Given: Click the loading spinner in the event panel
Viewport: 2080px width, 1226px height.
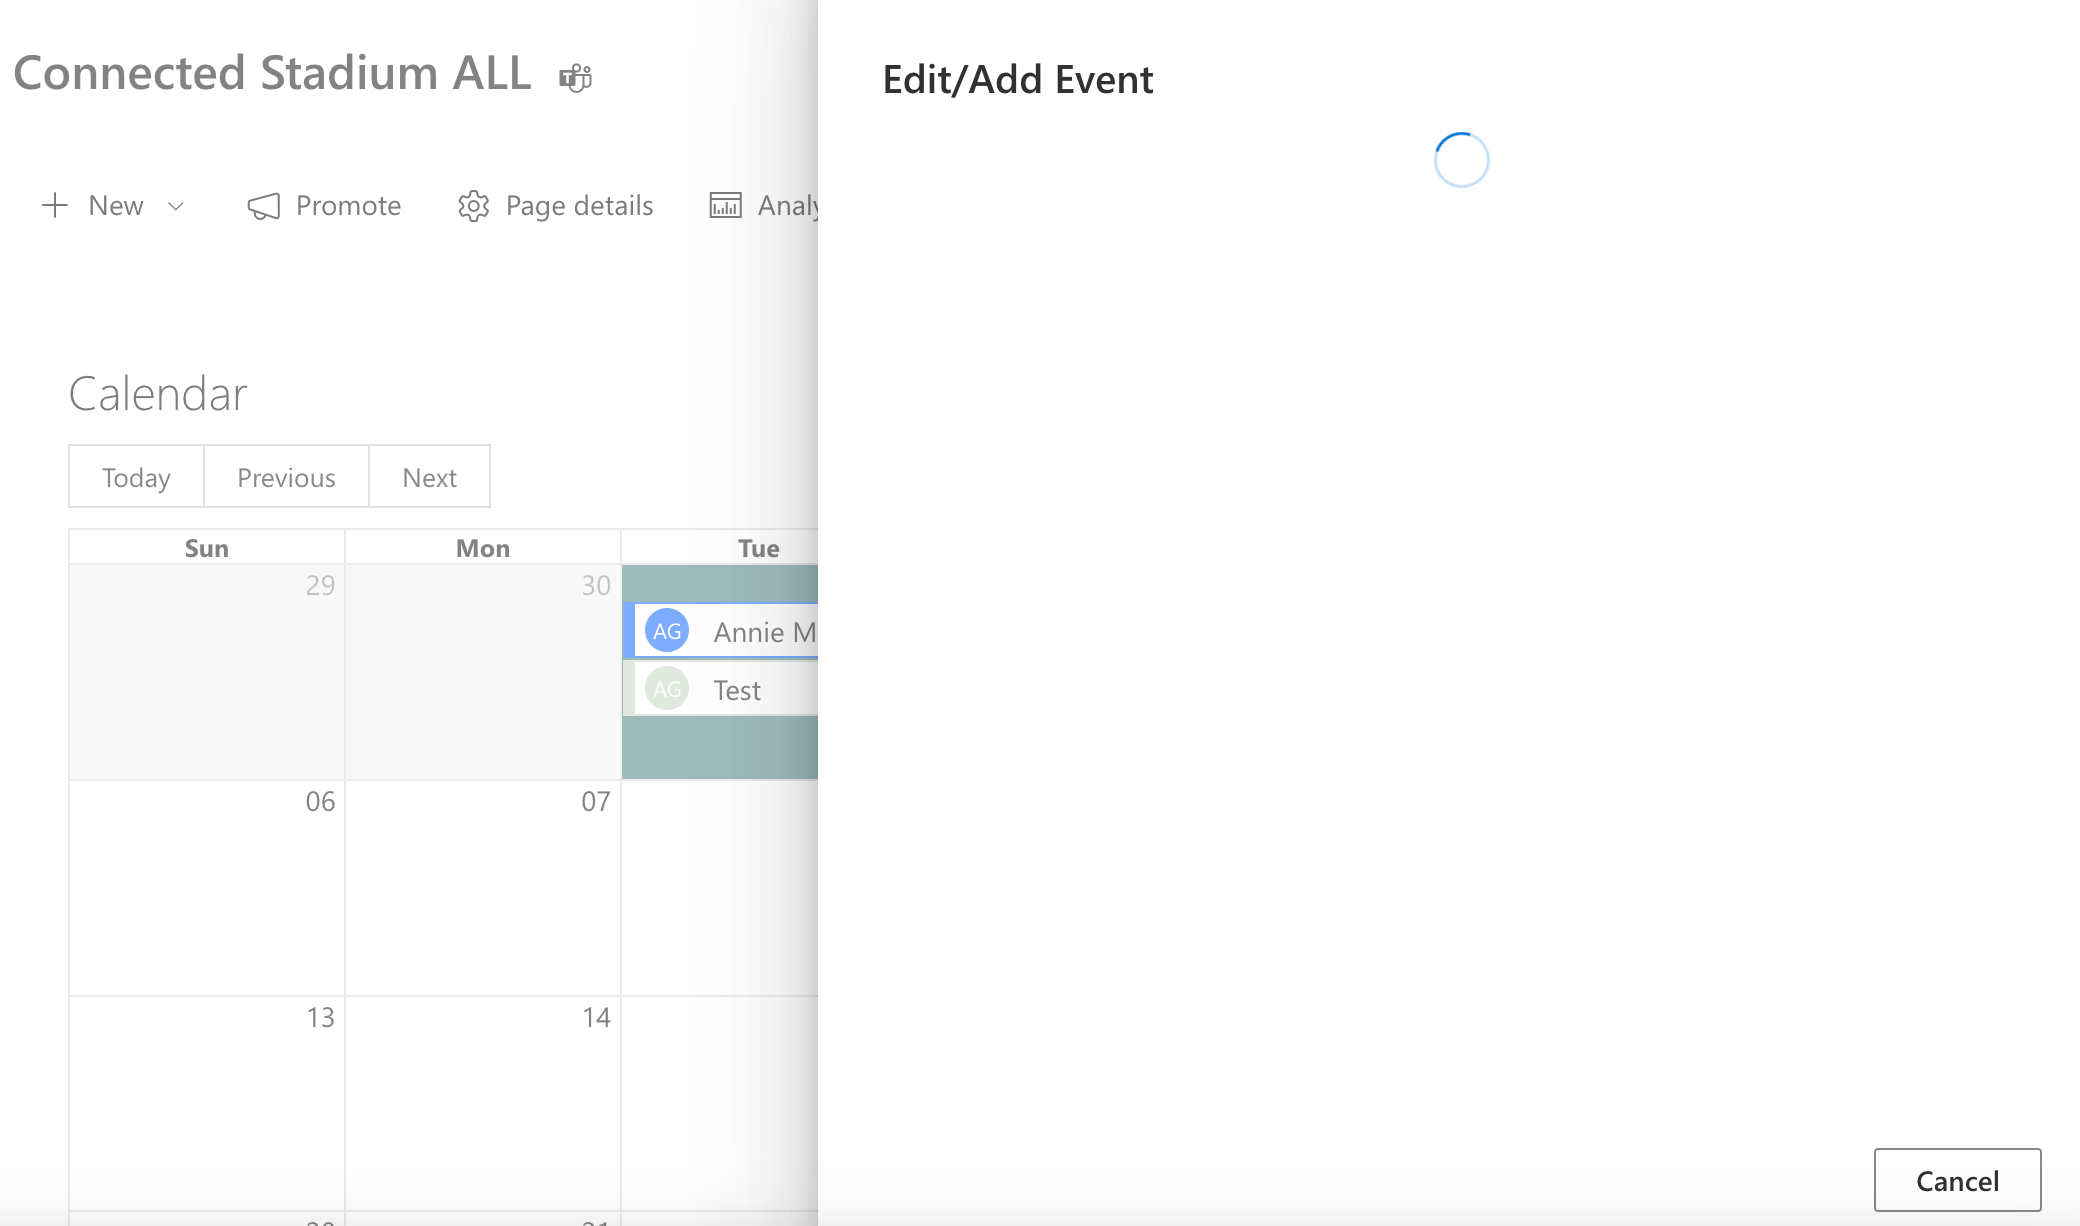Looking at the screenshot, I should coord(1462,159).
